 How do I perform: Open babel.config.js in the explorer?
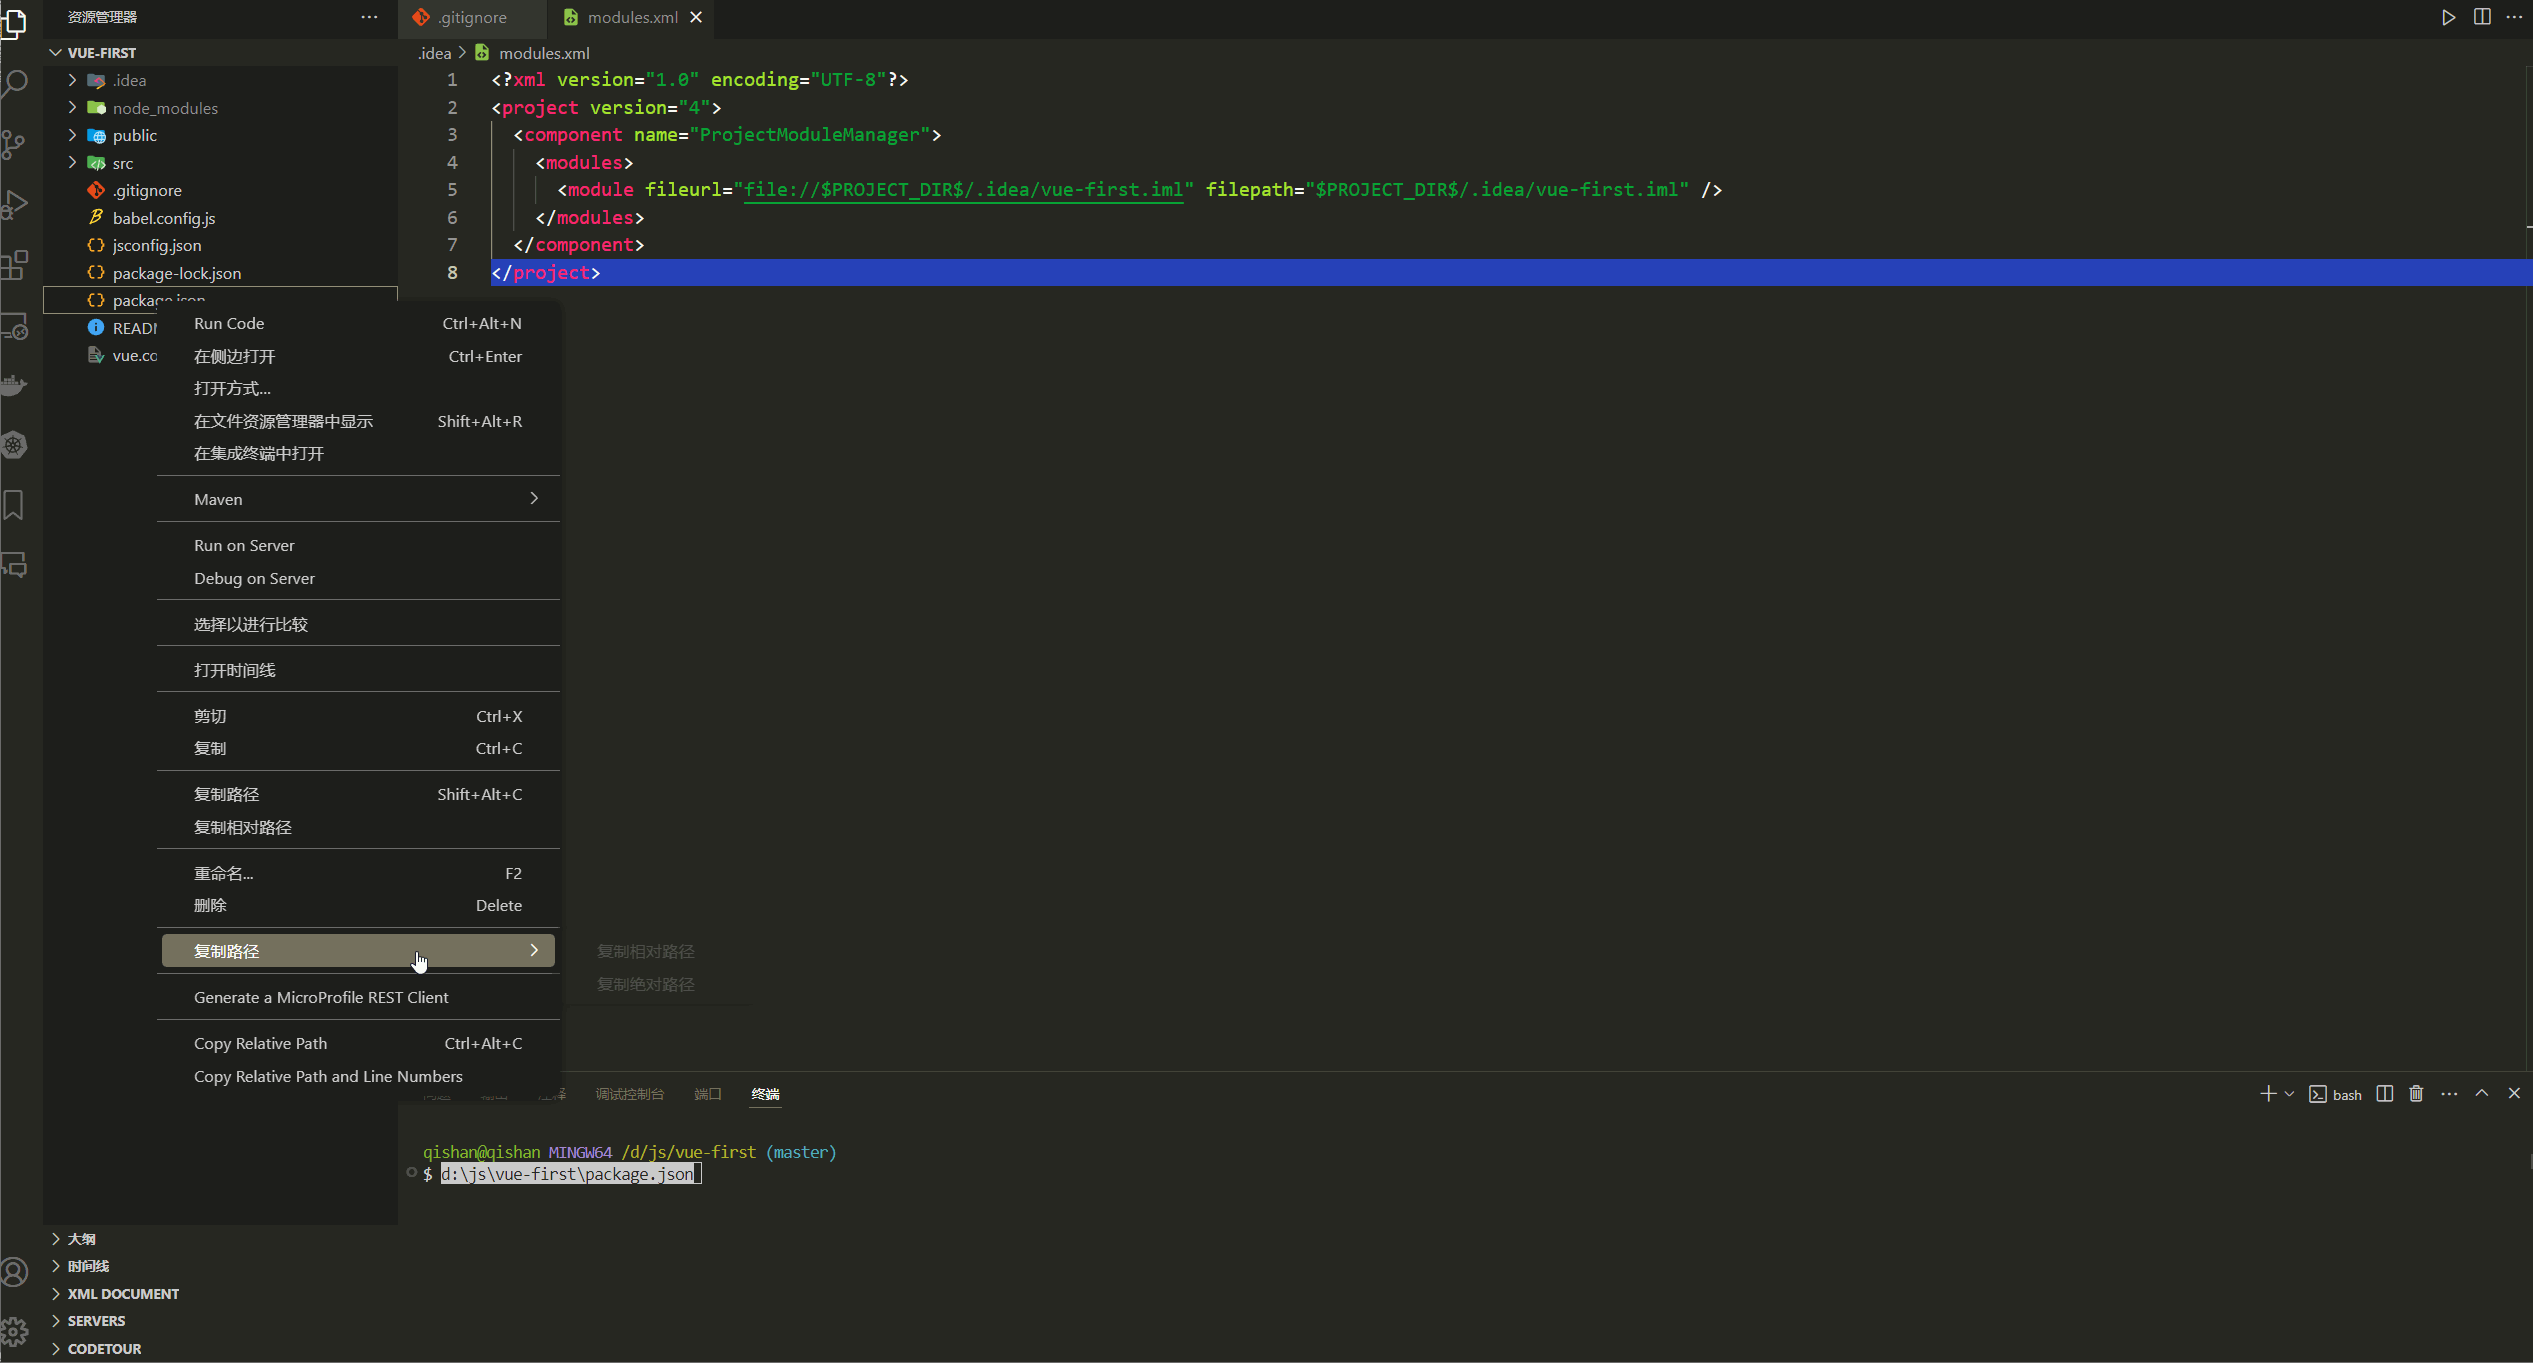pos(163,218)
